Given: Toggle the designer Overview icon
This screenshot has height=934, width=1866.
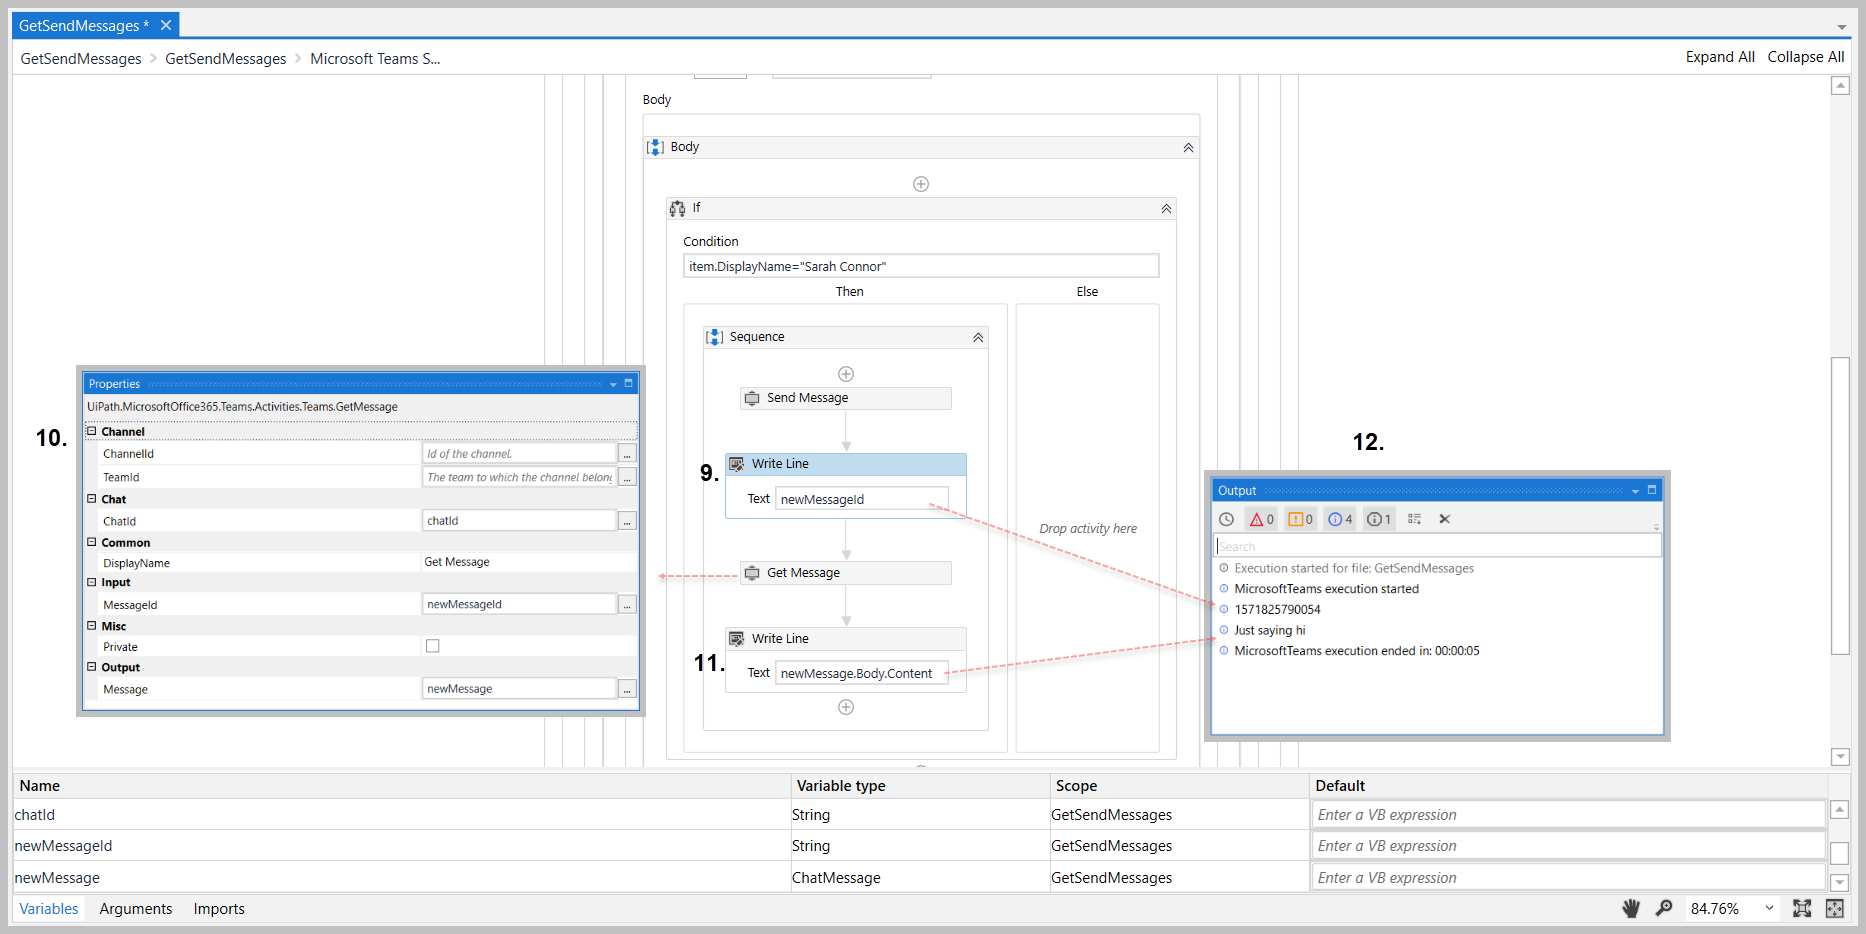Looking at the screenshot, I should [x=1834, y=908].
